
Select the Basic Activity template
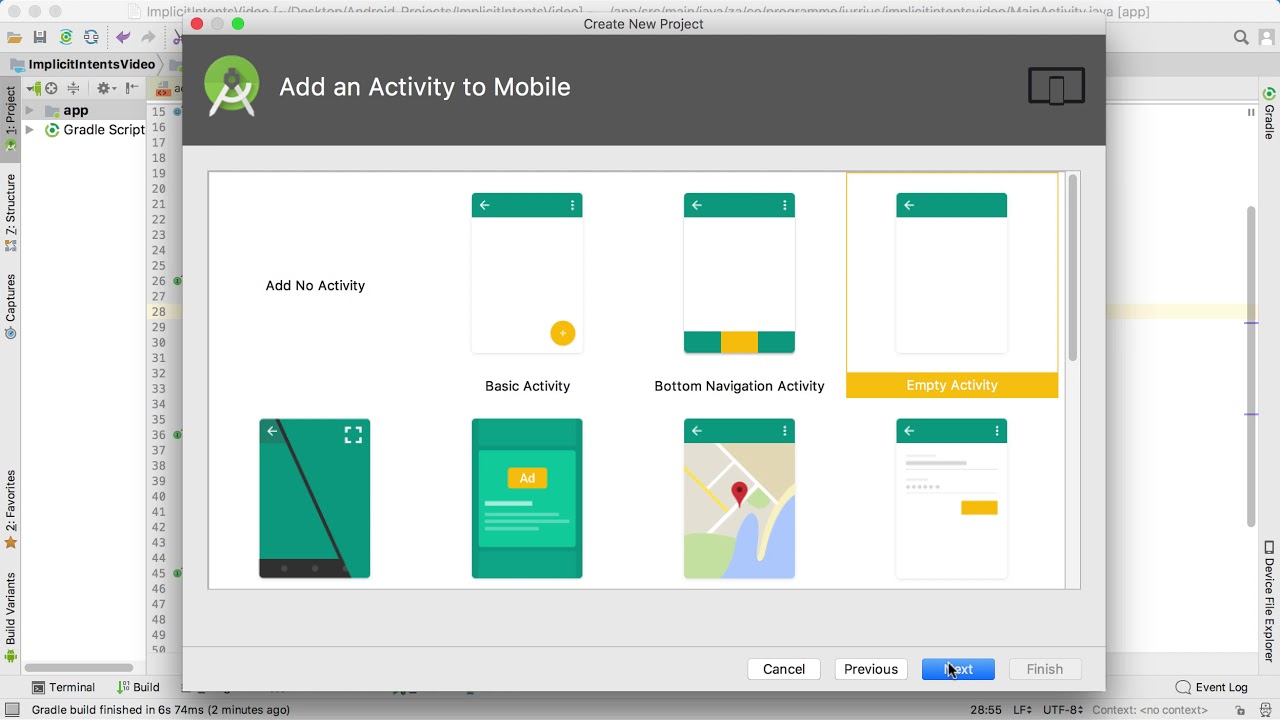tap(527, 285)
